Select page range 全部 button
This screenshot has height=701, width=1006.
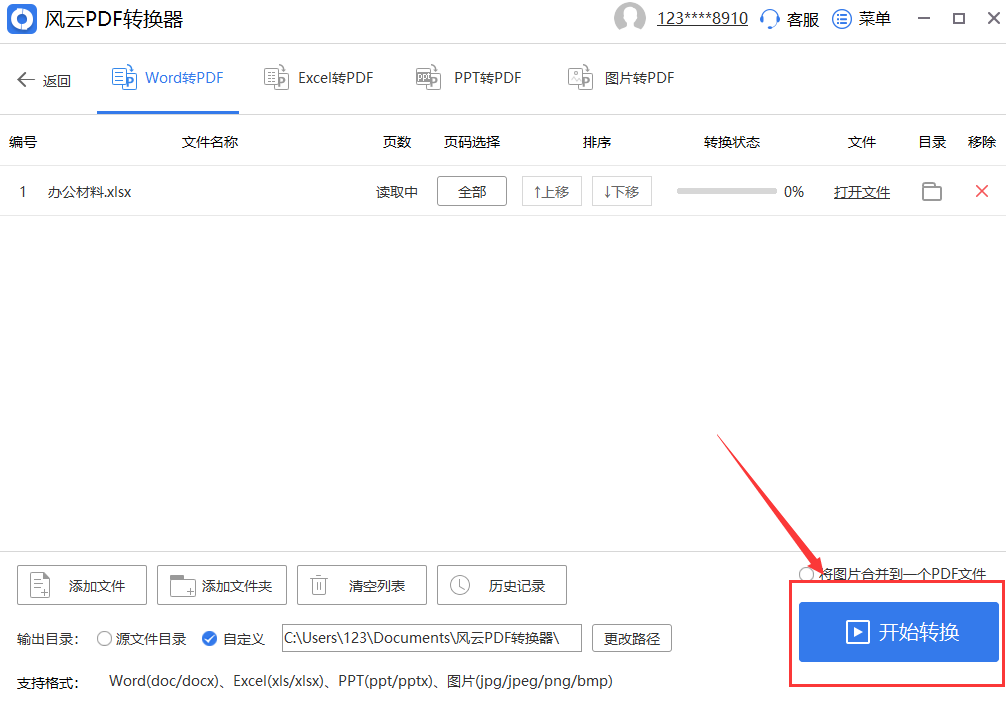[x=472, y=191]
